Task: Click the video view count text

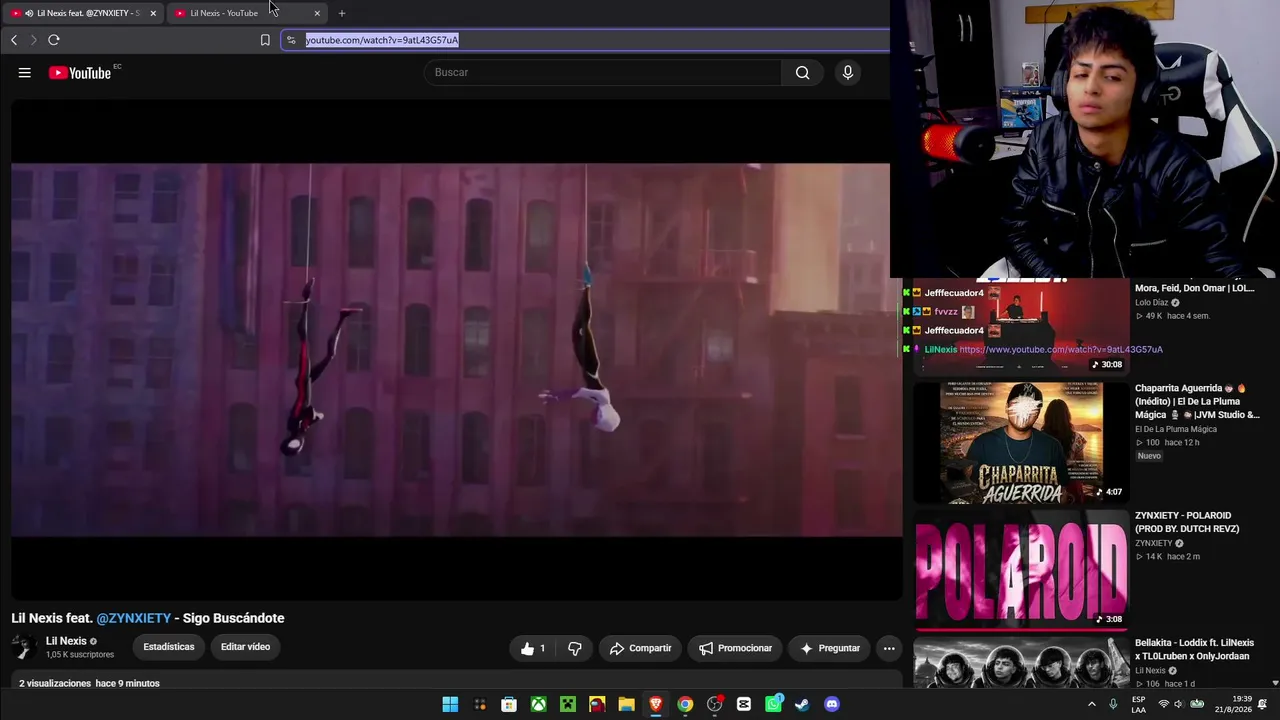Action: click(x=55, y=683)
